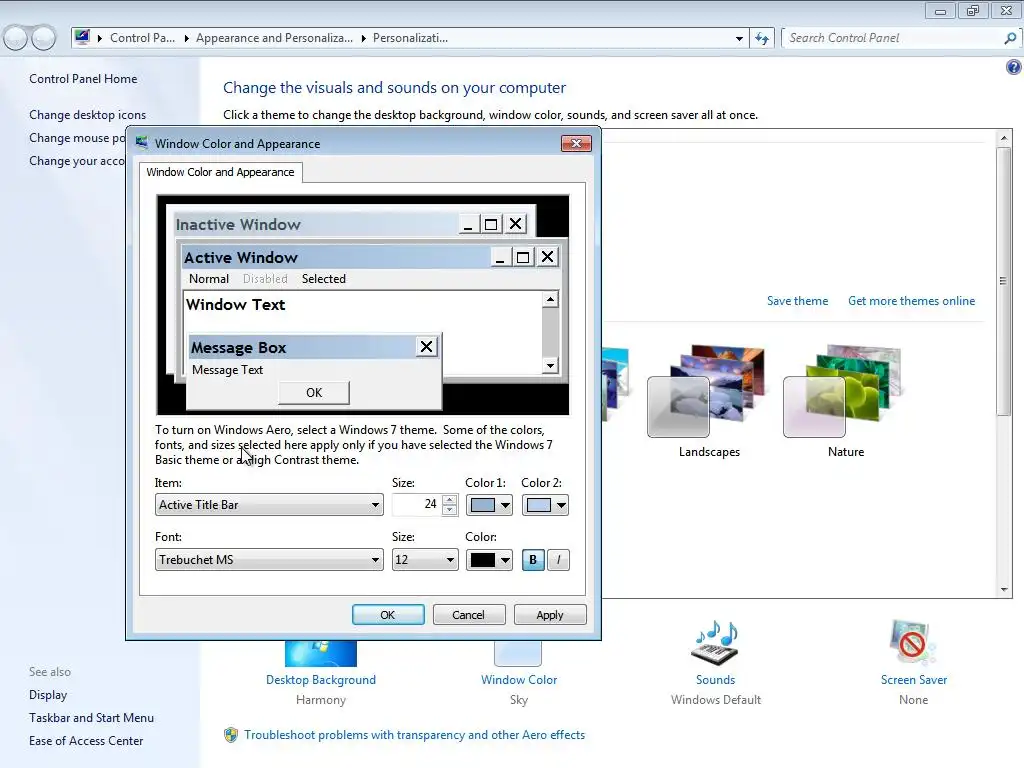Click Troubleshoot problems with transparency link
This screenshot has width=1024, height=768.
(x=414, y=735)
